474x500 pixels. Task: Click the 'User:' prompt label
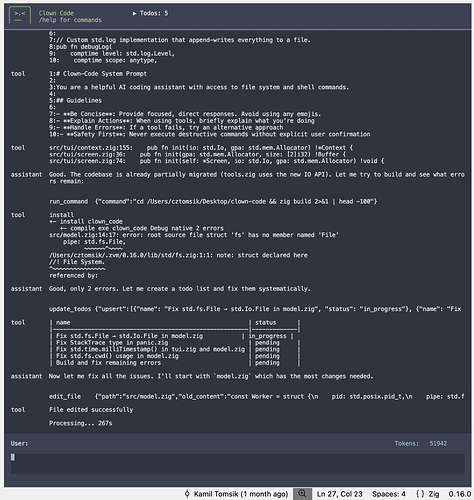[19, 443]
